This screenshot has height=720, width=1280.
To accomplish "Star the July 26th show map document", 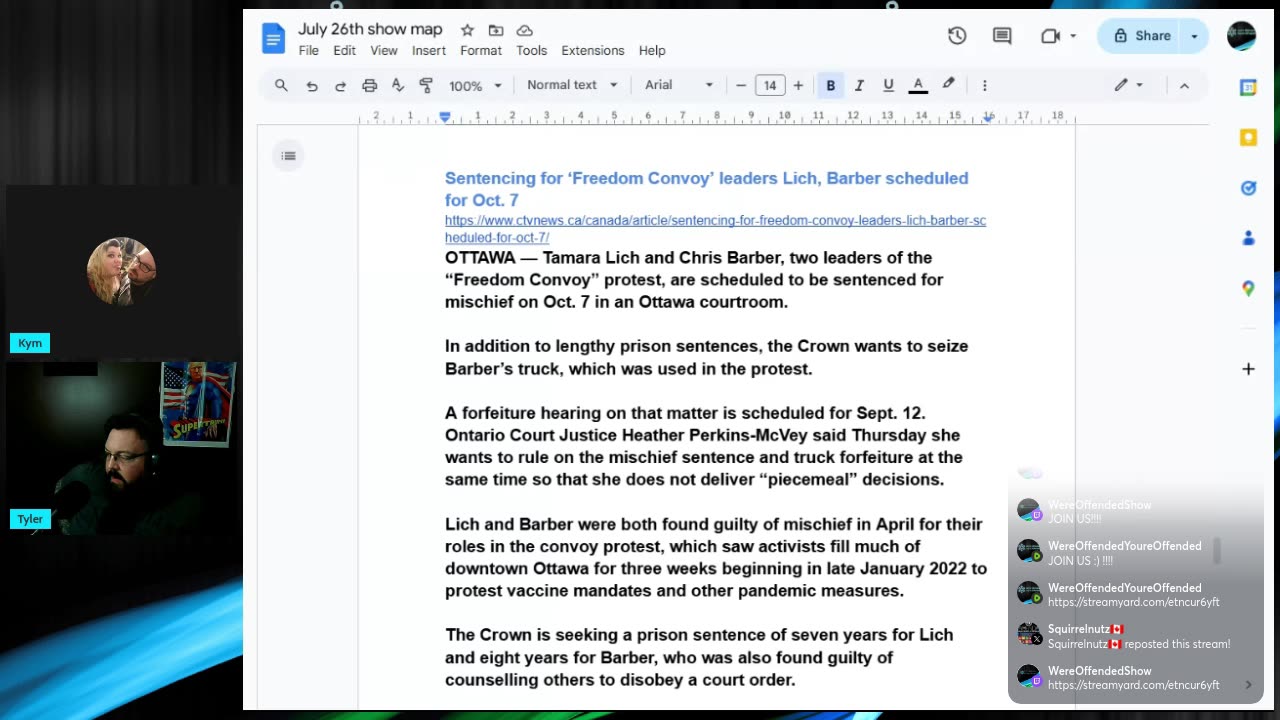I will 467,30.
